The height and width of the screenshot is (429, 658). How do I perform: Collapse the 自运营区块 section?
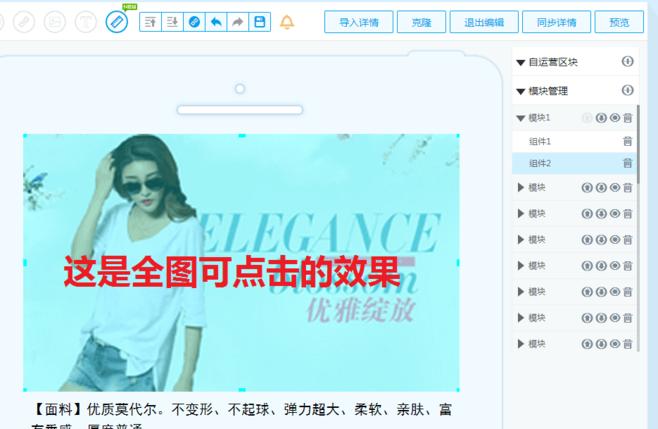click(521, 63)
